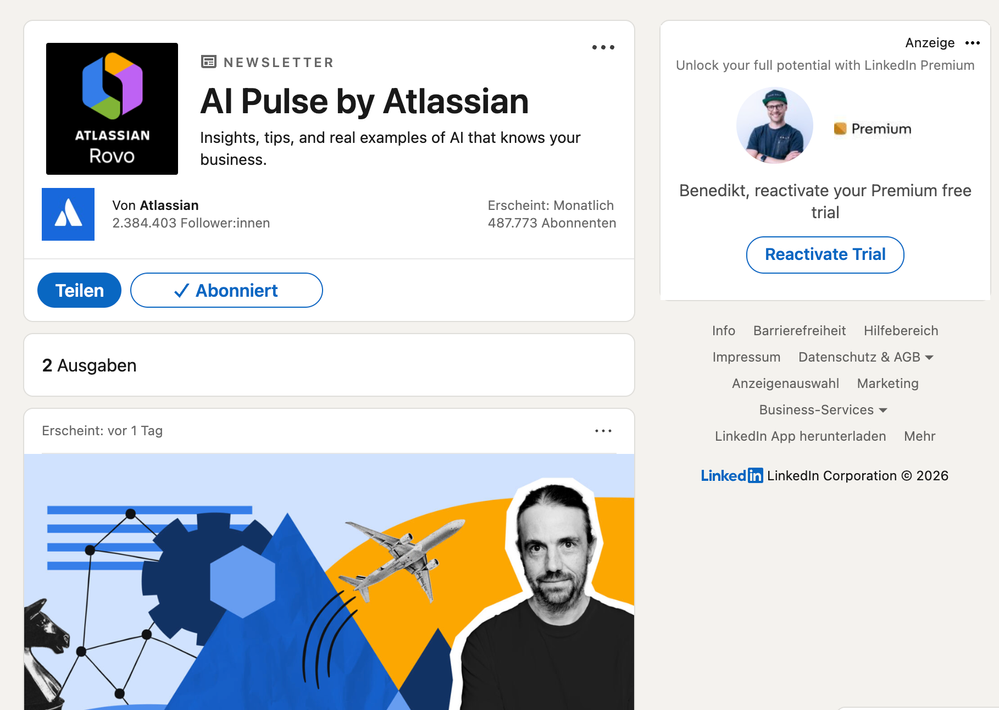Open the Barrierefreiheit footer link
Viewport: 999px width, 710px height.
(x=799, y=331)
